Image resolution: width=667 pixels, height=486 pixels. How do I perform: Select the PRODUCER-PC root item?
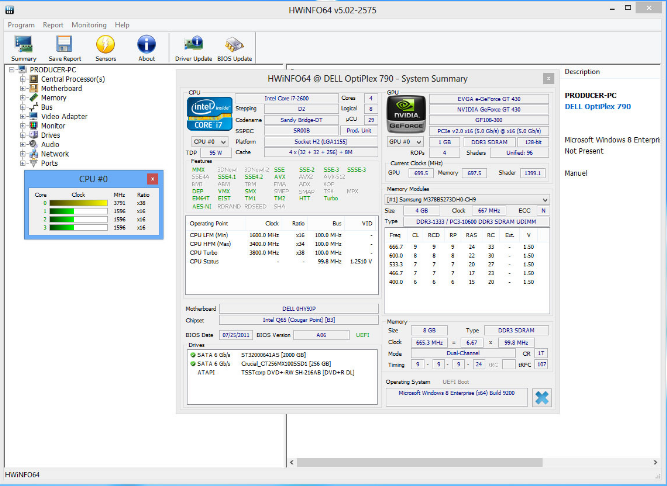(x=53, y=70)
